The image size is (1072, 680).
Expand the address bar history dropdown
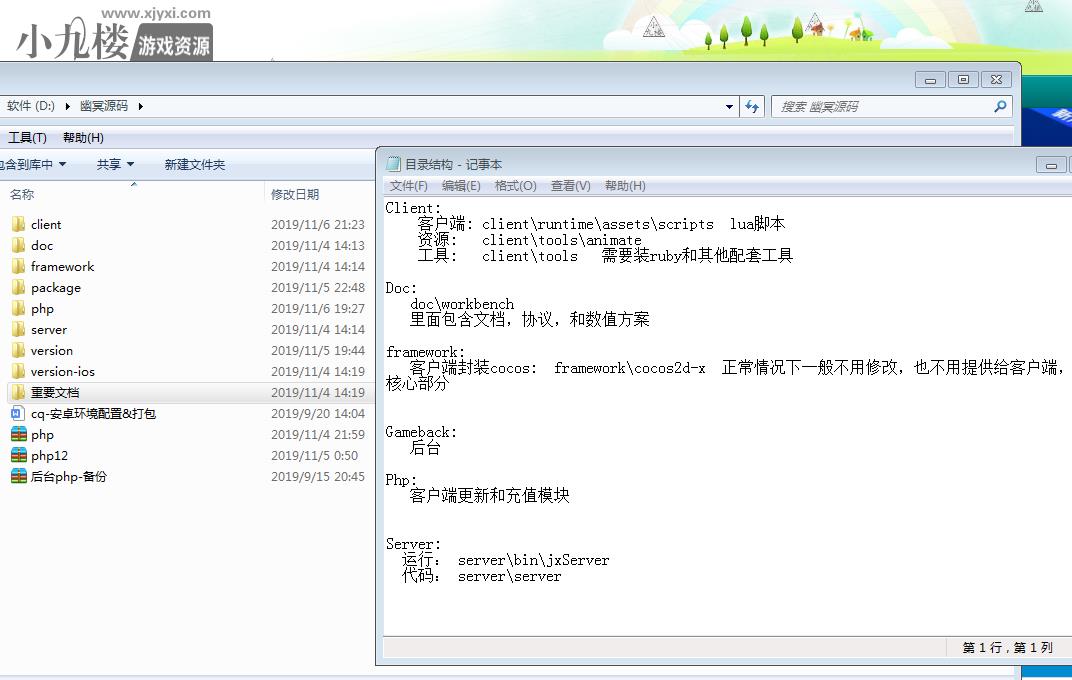coord(729,106)
